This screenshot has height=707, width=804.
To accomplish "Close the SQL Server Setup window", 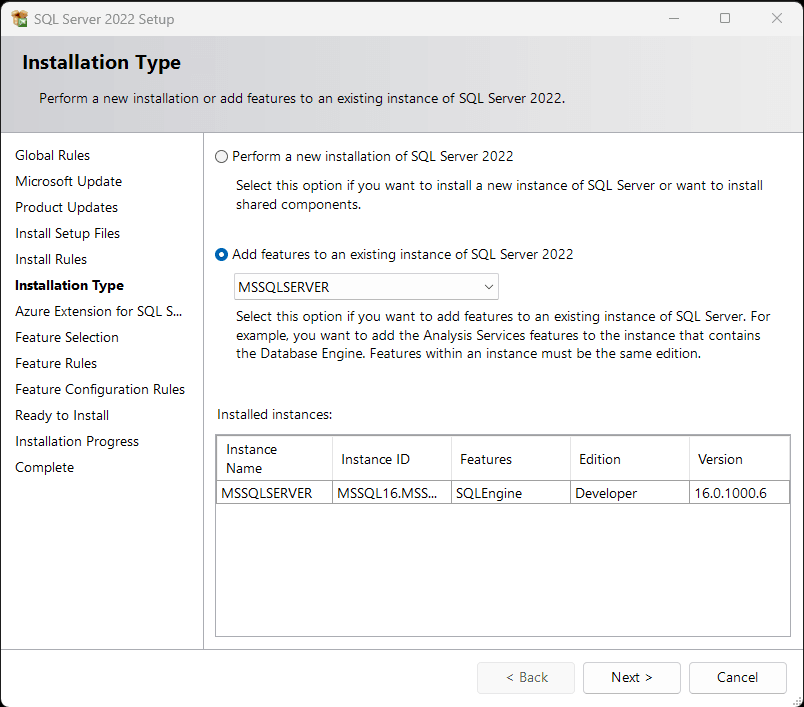I will pyautogui.click(x=777, y=18).
